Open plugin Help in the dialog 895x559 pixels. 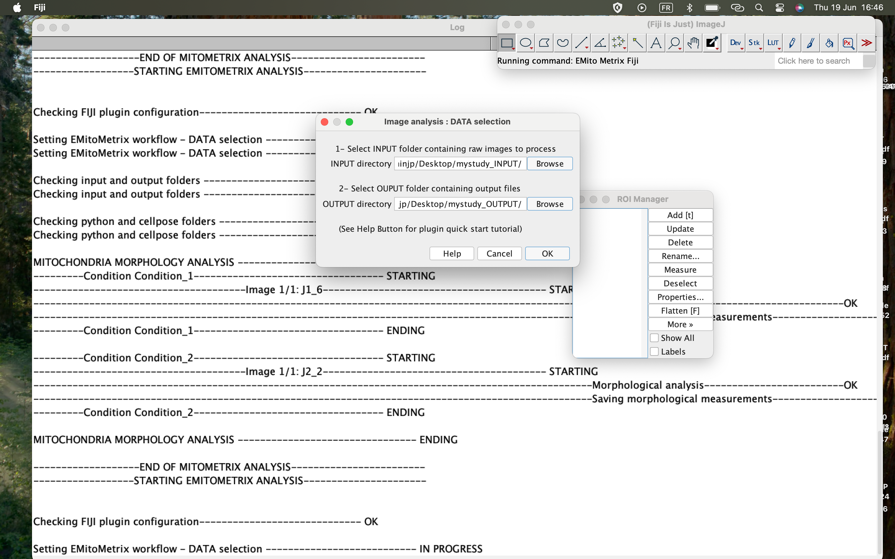[452, 254]
